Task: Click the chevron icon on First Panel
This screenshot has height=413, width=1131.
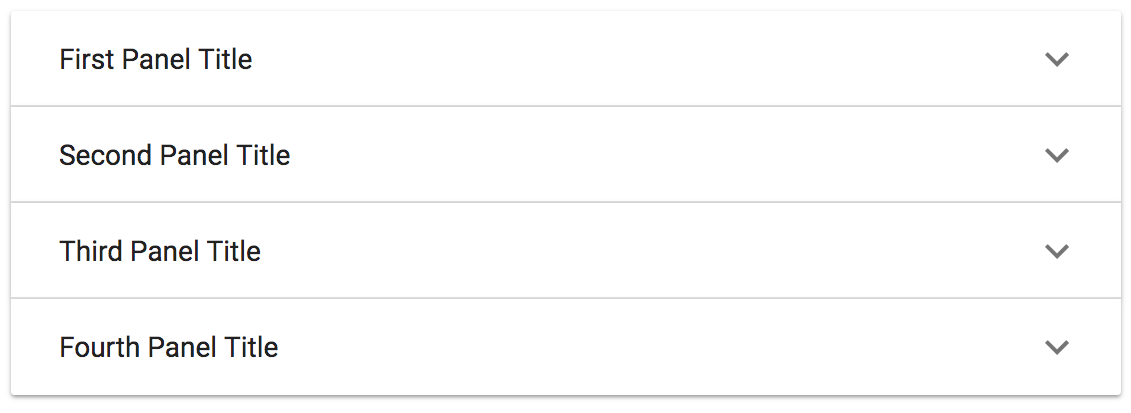Action: 1057,60
